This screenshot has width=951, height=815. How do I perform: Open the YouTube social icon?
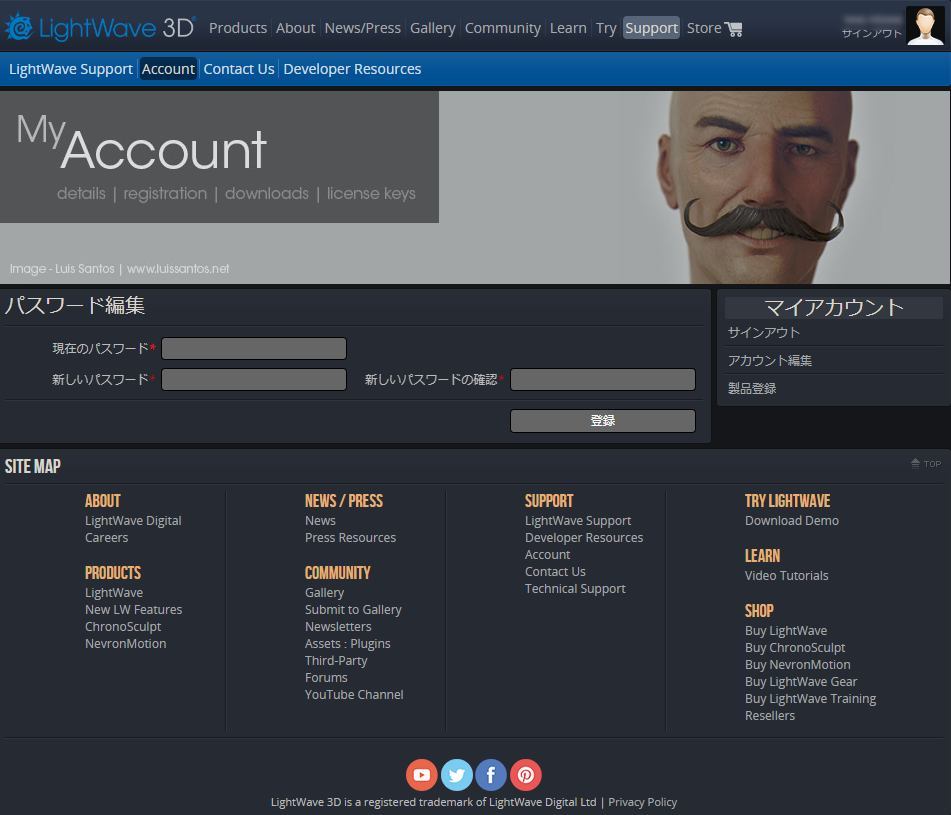tap(422, 774)
